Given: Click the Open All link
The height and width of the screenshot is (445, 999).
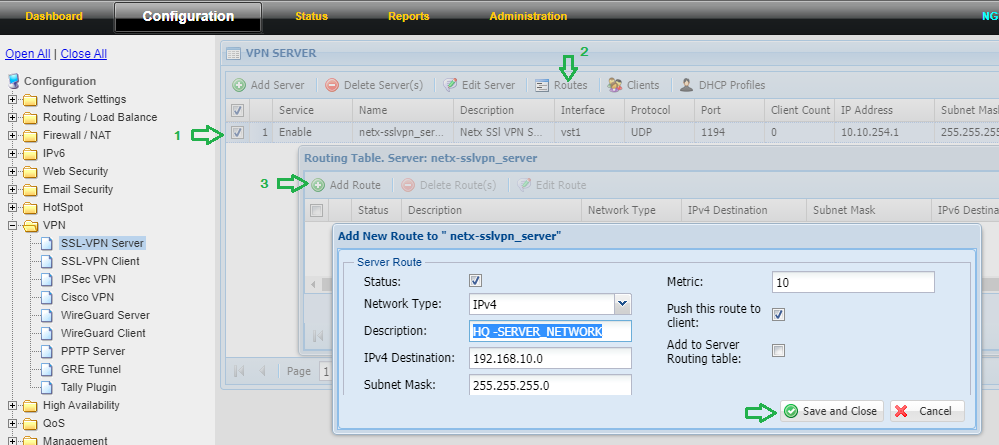Looking at the screenshot, I should [27, 54].
